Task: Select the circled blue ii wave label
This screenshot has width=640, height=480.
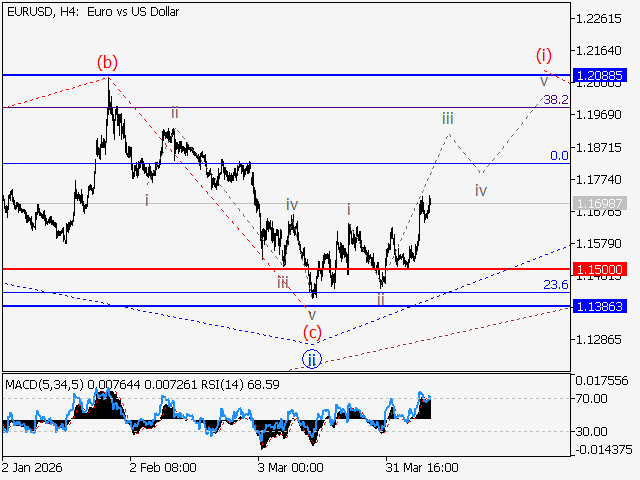Action: [x=312, y=358]
